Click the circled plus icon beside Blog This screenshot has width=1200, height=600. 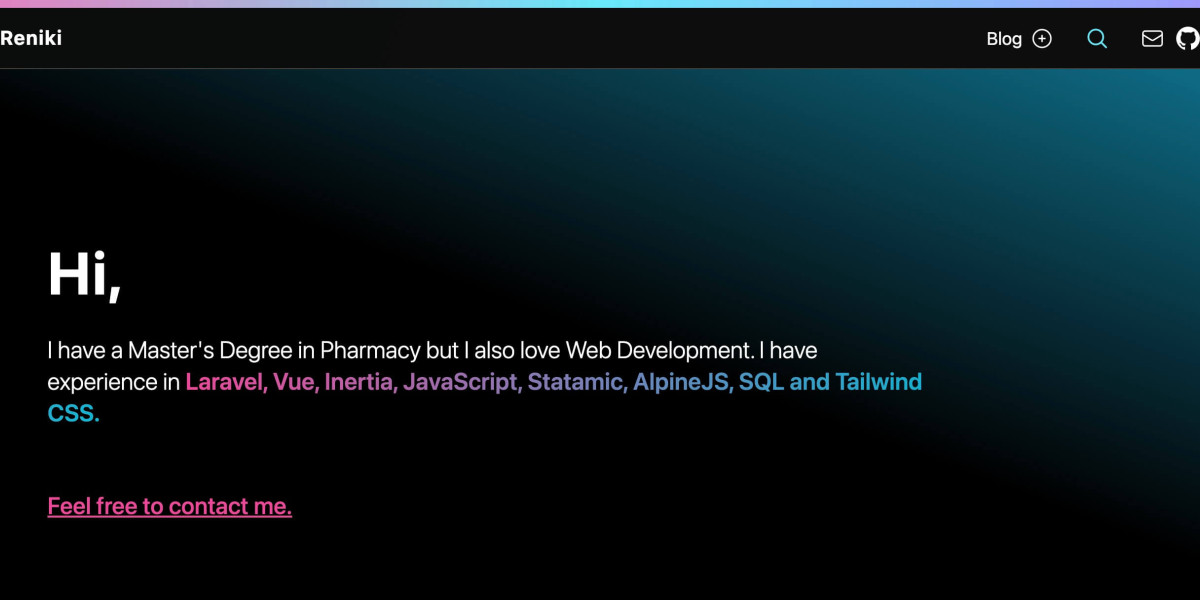coord(1042,39)
